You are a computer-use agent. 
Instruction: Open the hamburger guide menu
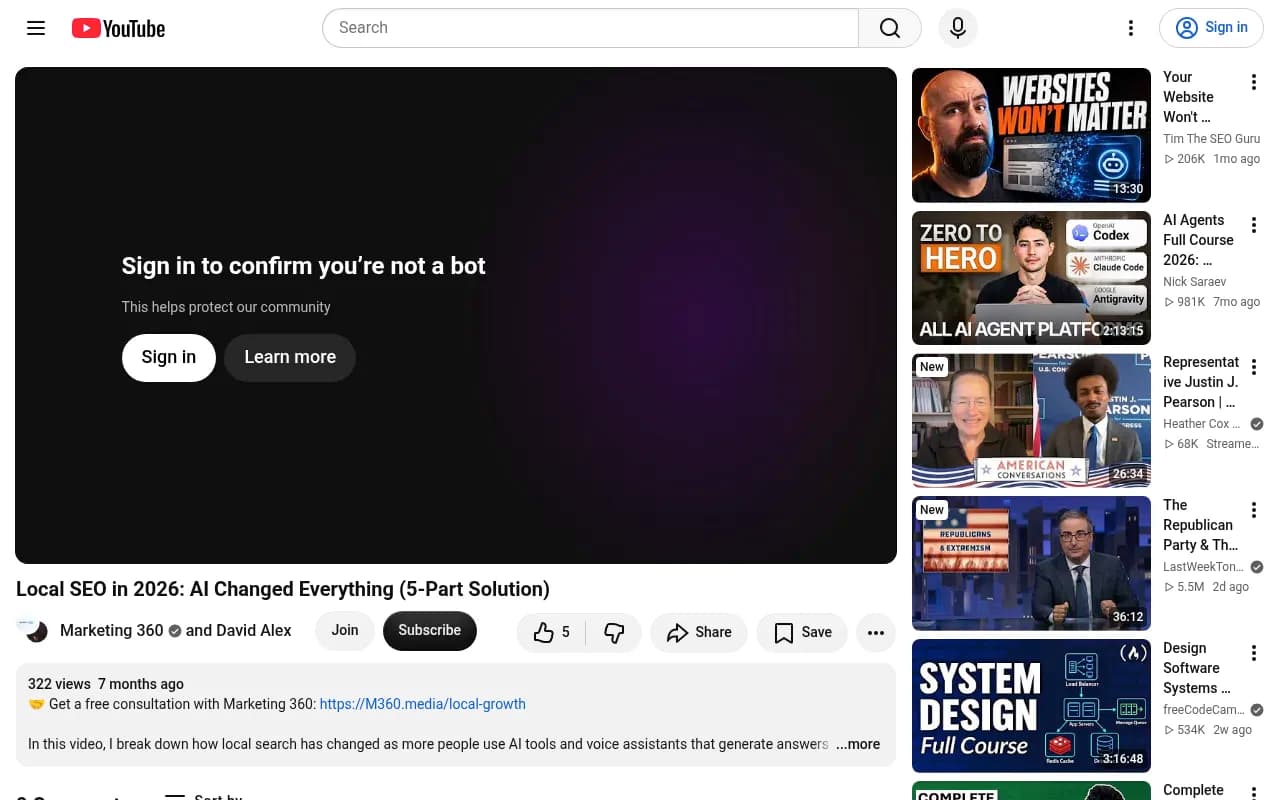36,28
